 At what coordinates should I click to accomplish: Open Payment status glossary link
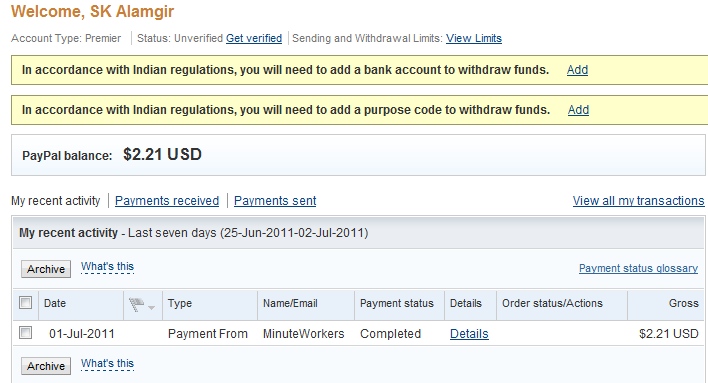[x=638, y=268]
